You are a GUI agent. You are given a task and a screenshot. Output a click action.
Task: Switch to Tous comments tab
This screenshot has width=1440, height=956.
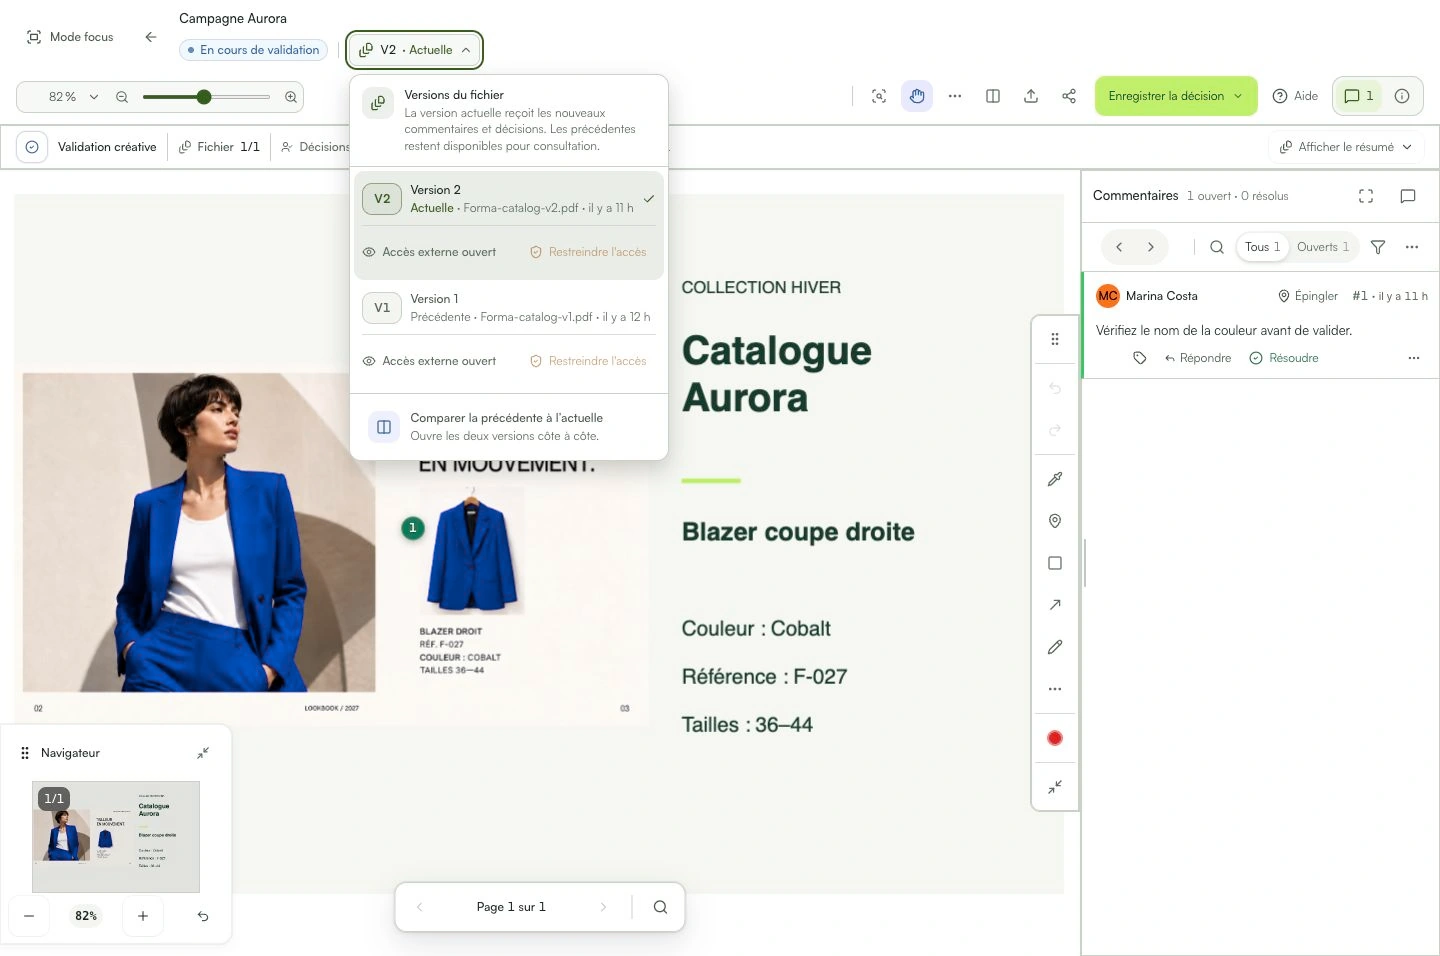coord(1263,247)
